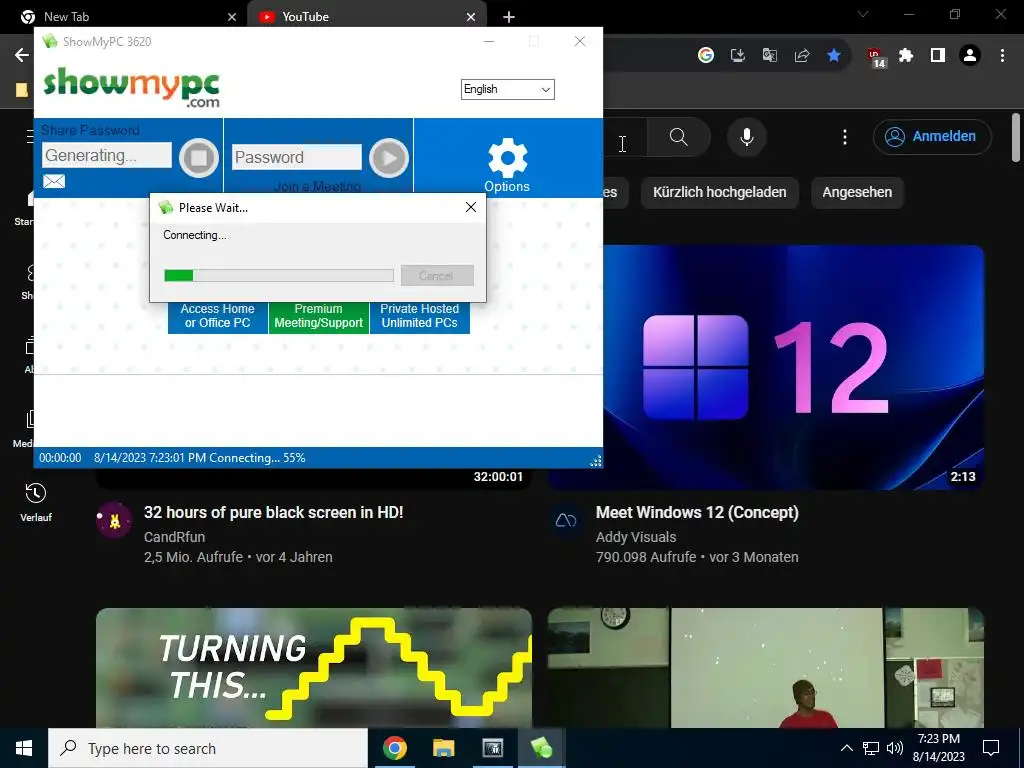1024x768 pixels.
Task: Click the install app icon in address bar
Action: pyautogui.click(x=738, y=56)
